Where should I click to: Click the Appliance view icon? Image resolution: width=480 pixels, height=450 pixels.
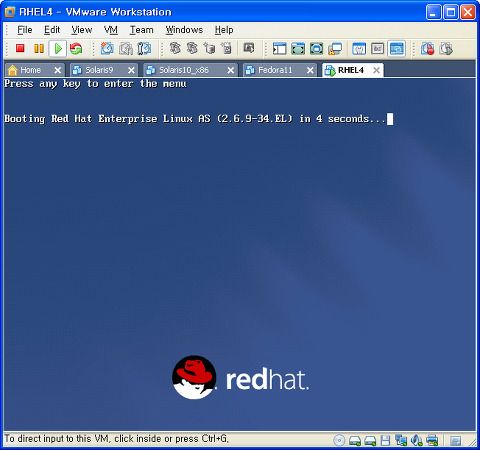[378, 49]
